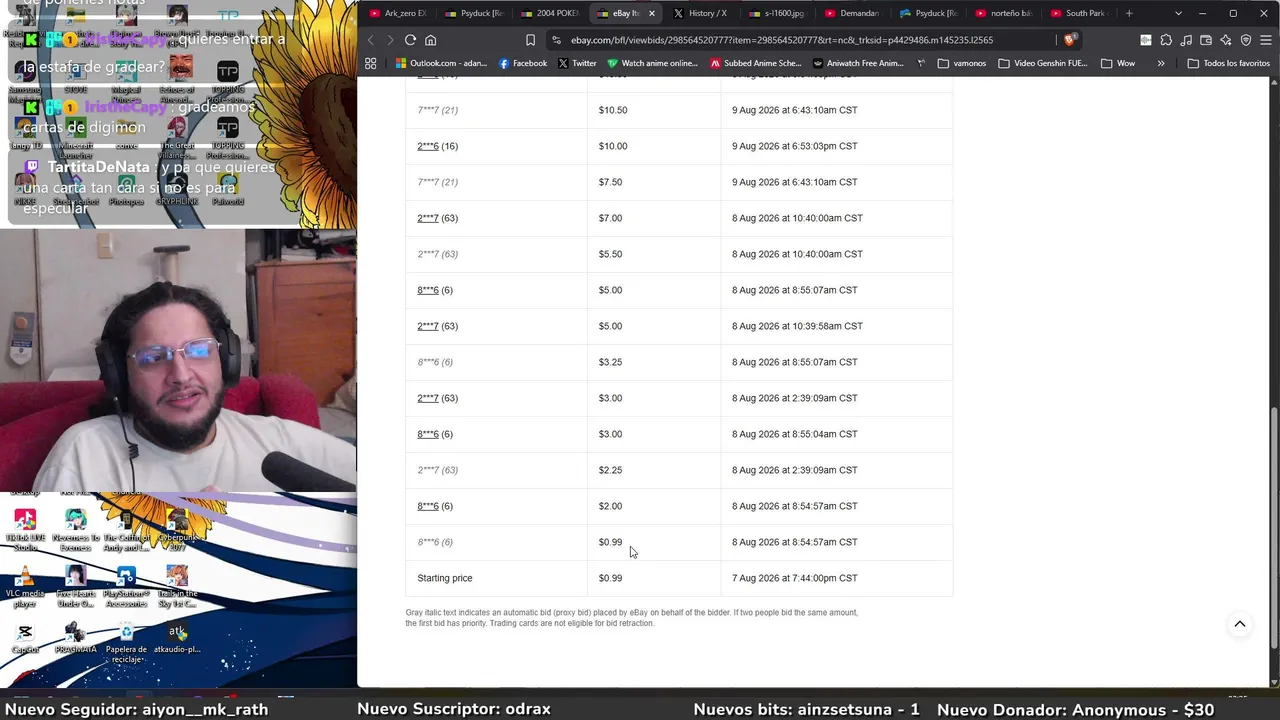Open PlayStation Accessories desktop shortcut
The height and width of the screenshot is (720, 1280).
(126, 586)
